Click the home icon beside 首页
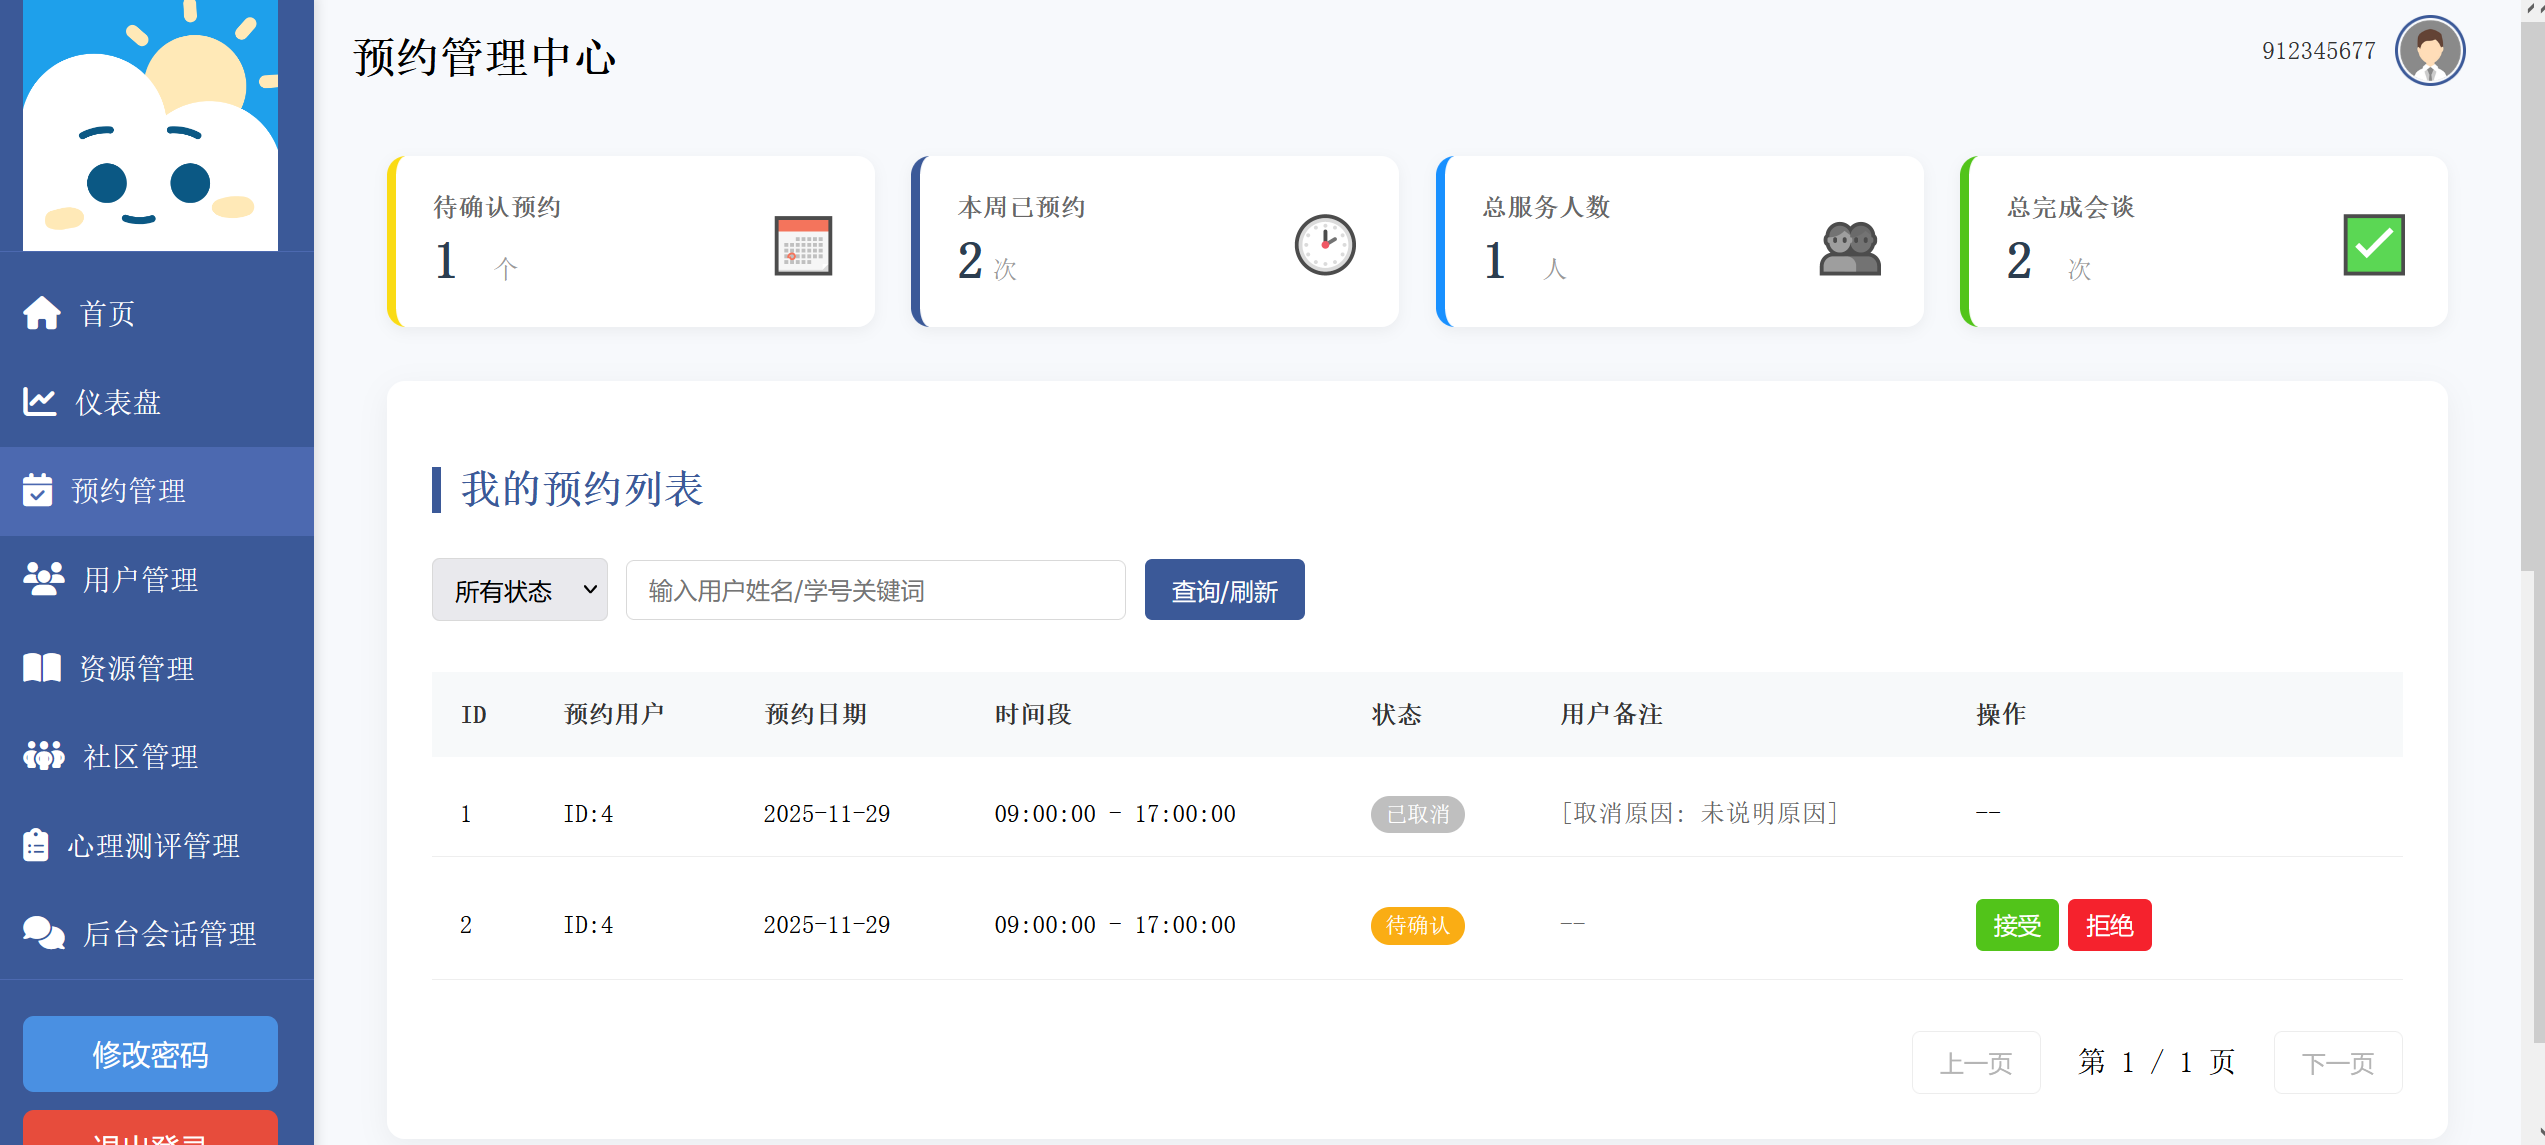 coord(42,313)
